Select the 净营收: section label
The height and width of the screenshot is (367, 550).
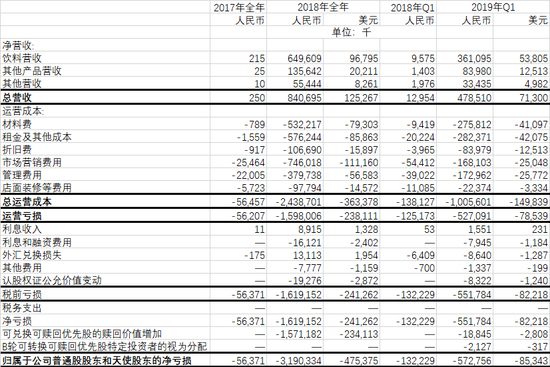(x=18, y=45)
